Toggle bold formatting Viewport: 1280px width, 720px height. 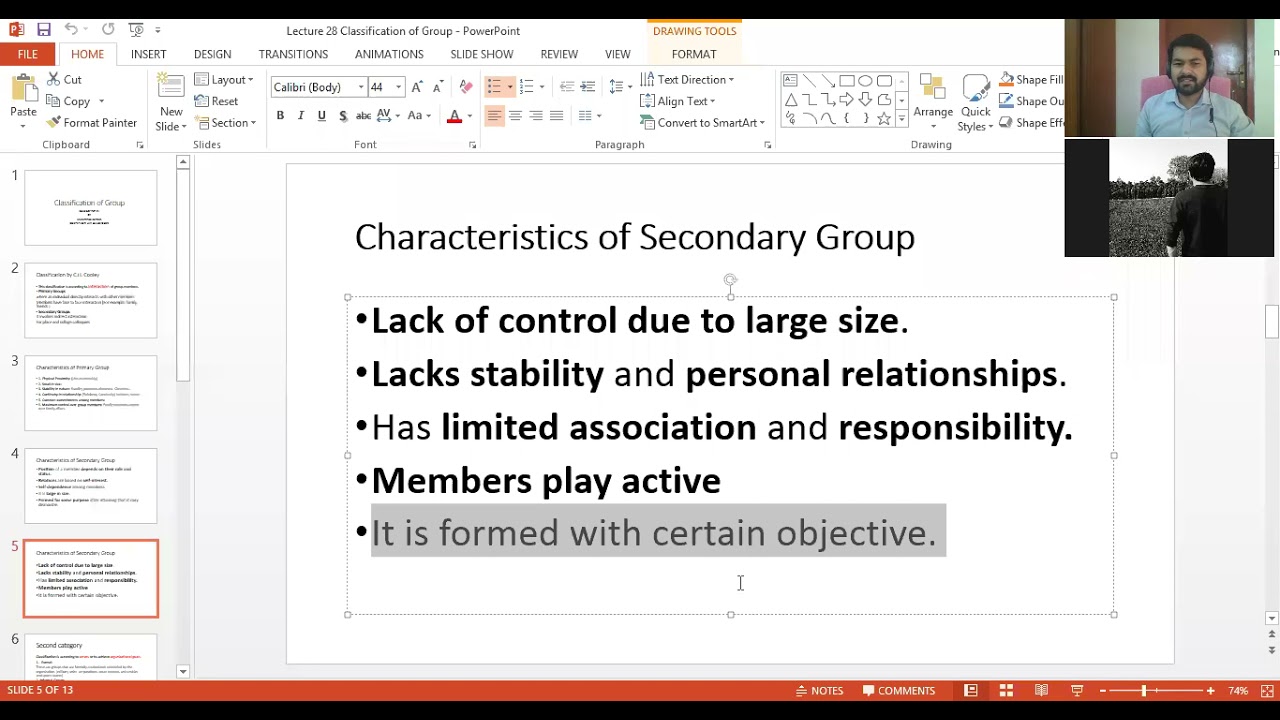(280, 116)
